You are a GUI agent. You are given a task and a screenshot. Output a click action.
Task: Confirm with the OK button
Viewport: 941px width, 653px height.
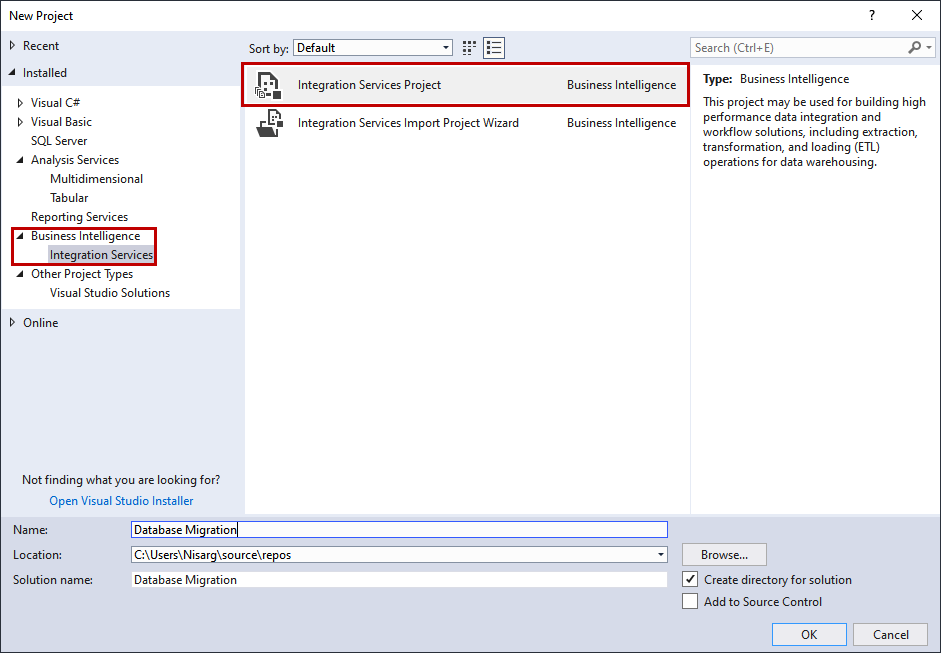[809, 634]
